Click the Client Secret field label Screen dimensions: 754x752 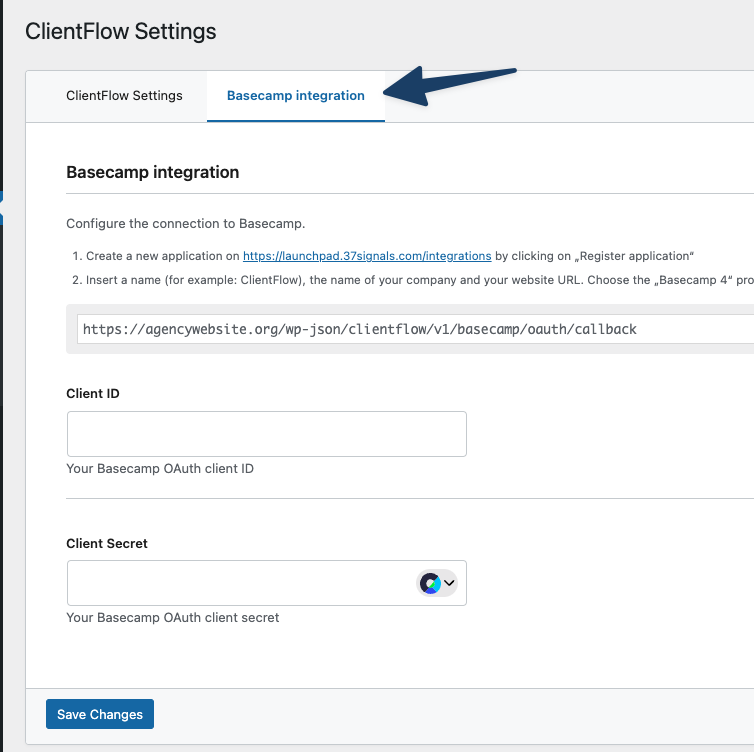click(107, 543)
